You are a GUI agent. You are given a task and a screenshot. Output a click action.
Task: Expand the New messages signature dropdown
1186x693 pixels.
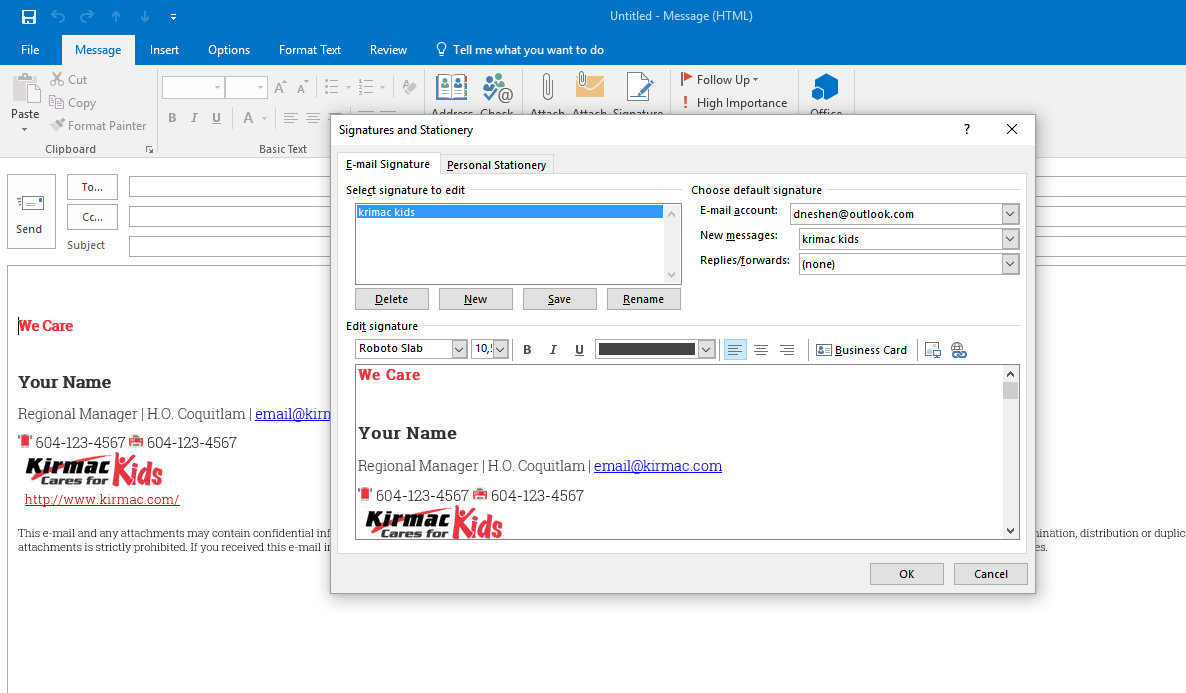point(1009,239)
